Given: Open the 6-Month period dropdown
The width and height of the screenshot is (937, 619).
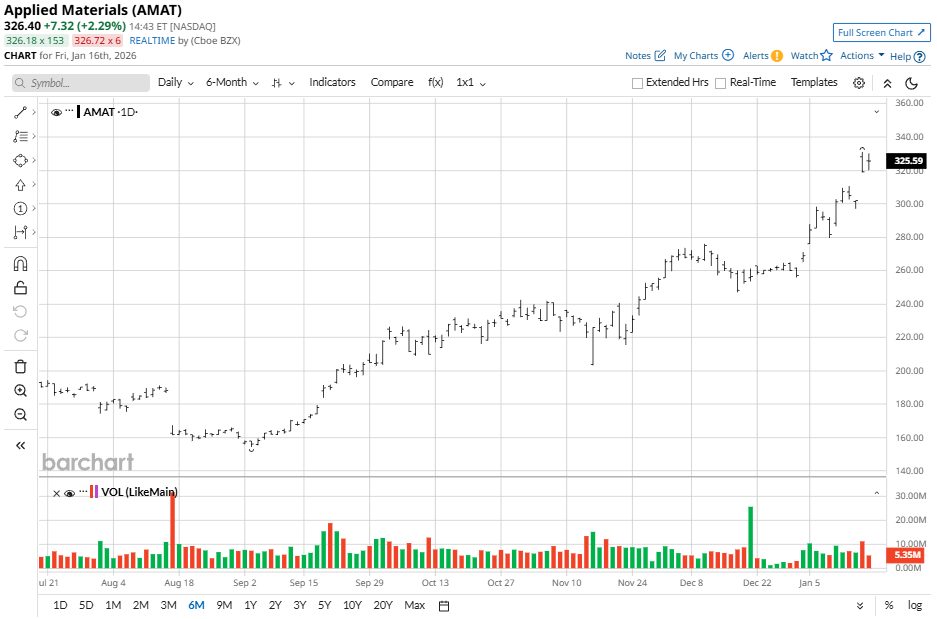Looking at the screenshot, I should click(232, 82).
